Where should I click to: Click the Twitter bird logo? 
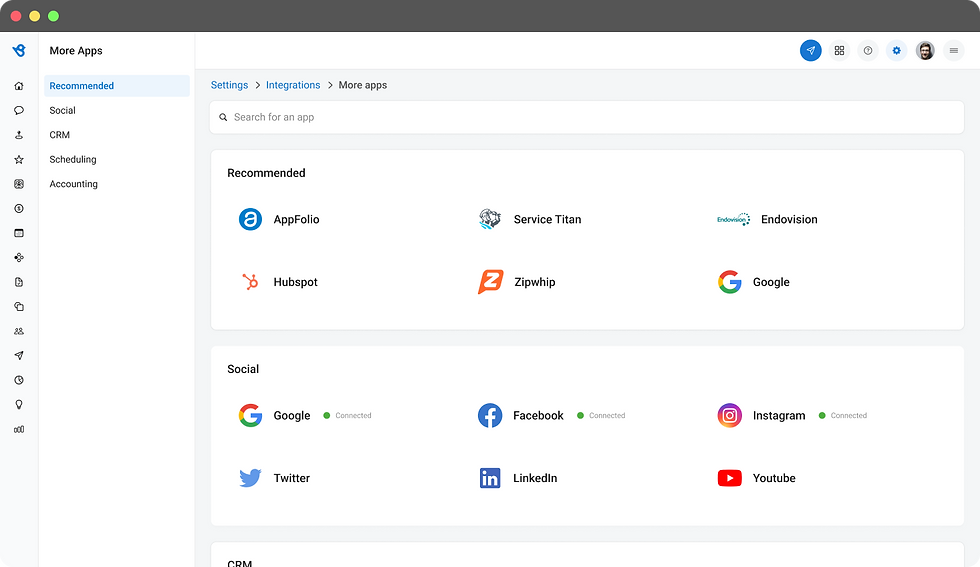point(250,478)
